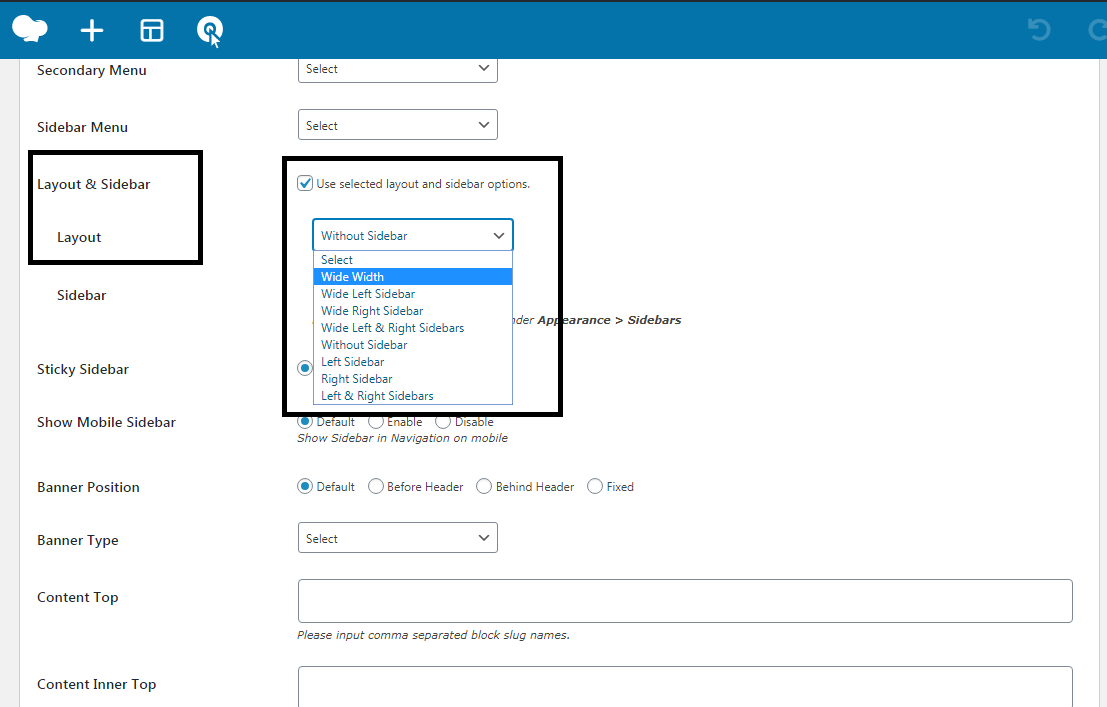Choose 'Select' option in layout list

point(413,260)
